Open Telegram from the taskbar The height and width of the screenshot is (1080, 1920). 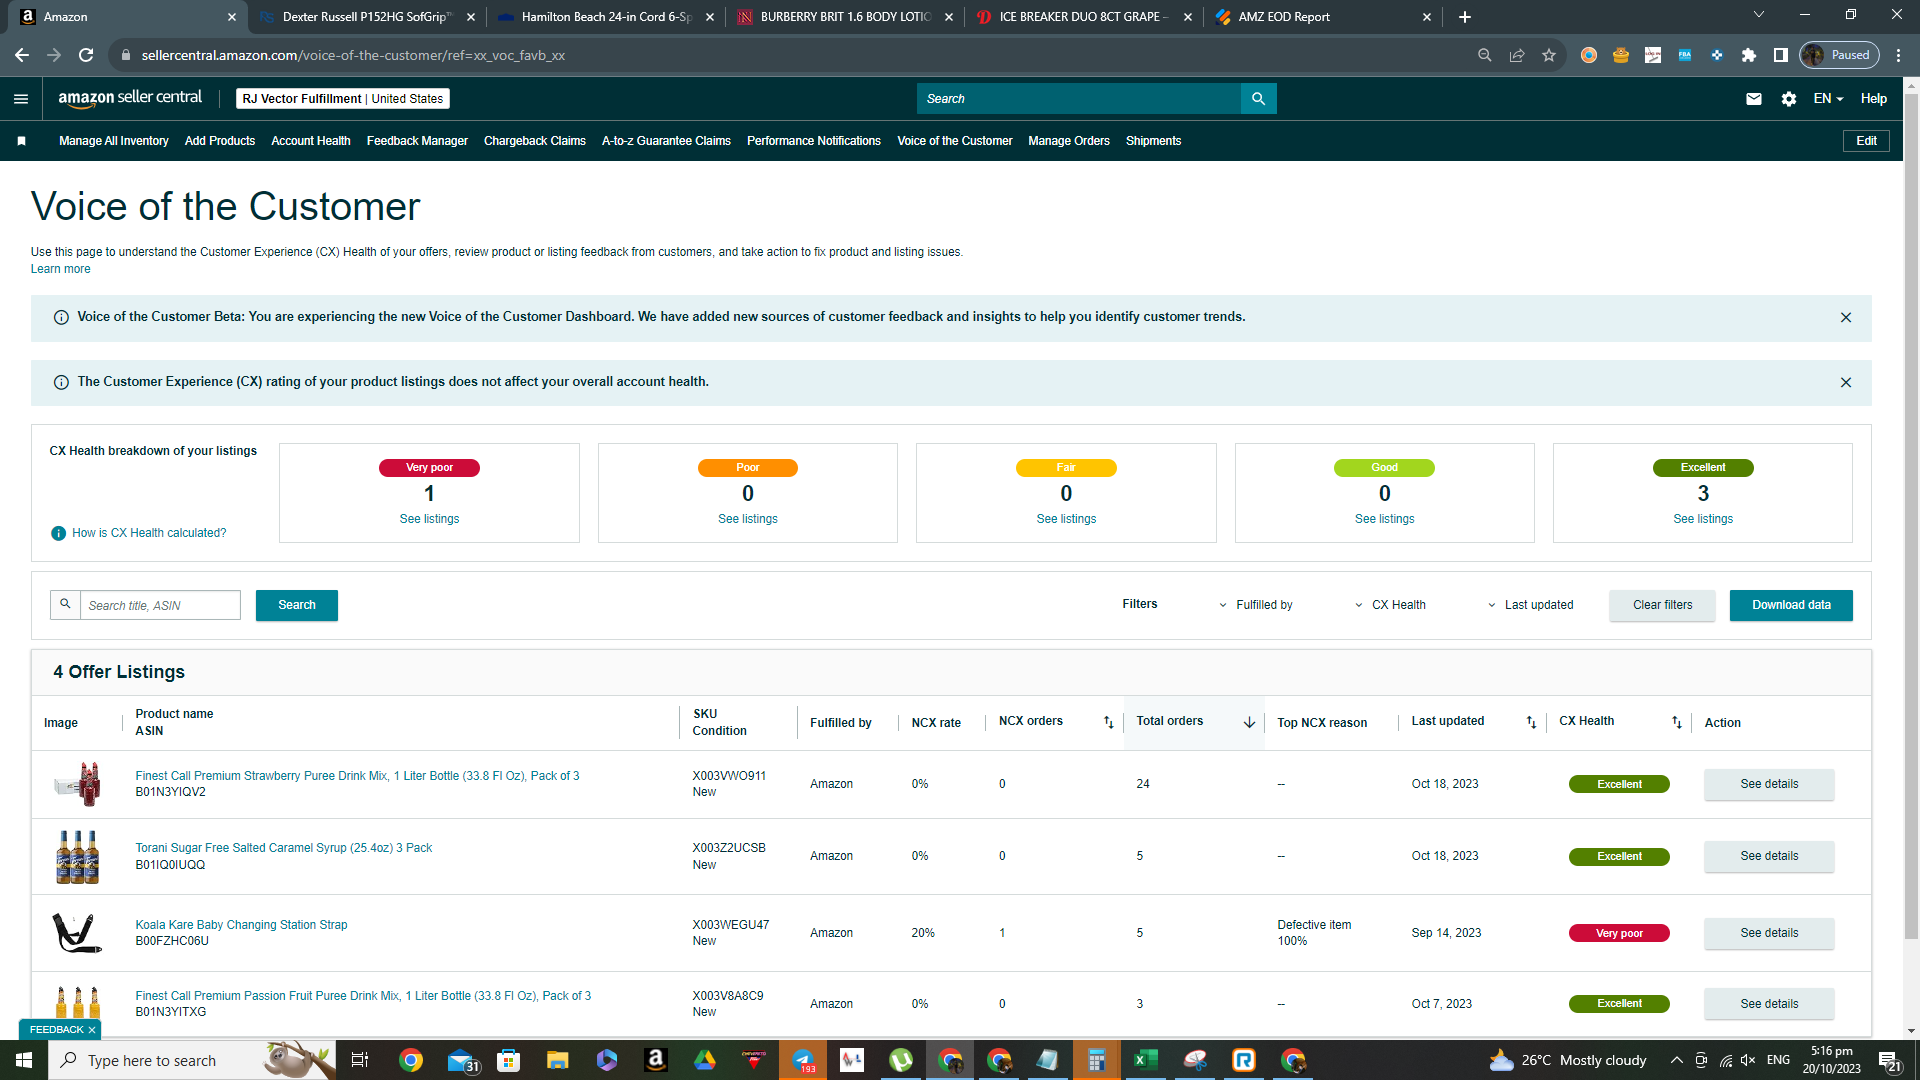point(803,1060)
